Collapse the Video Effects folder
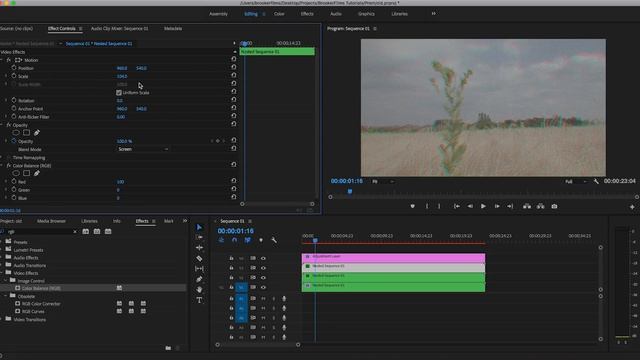 click(2, 273)
